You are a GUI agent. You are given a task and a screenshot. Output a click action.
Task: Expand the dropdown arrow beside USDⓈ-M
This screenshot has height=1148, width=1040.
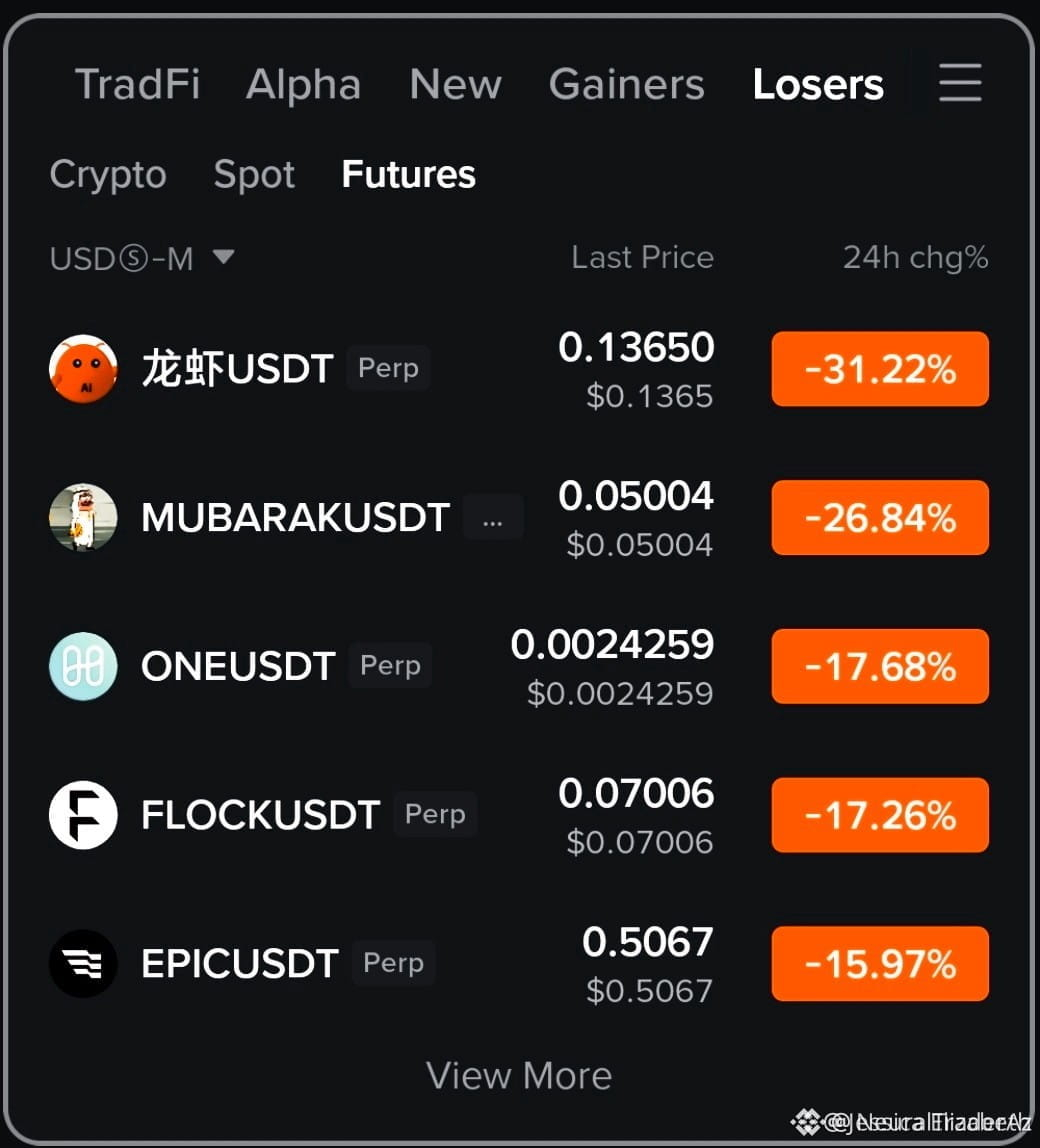tap(223, 256)
